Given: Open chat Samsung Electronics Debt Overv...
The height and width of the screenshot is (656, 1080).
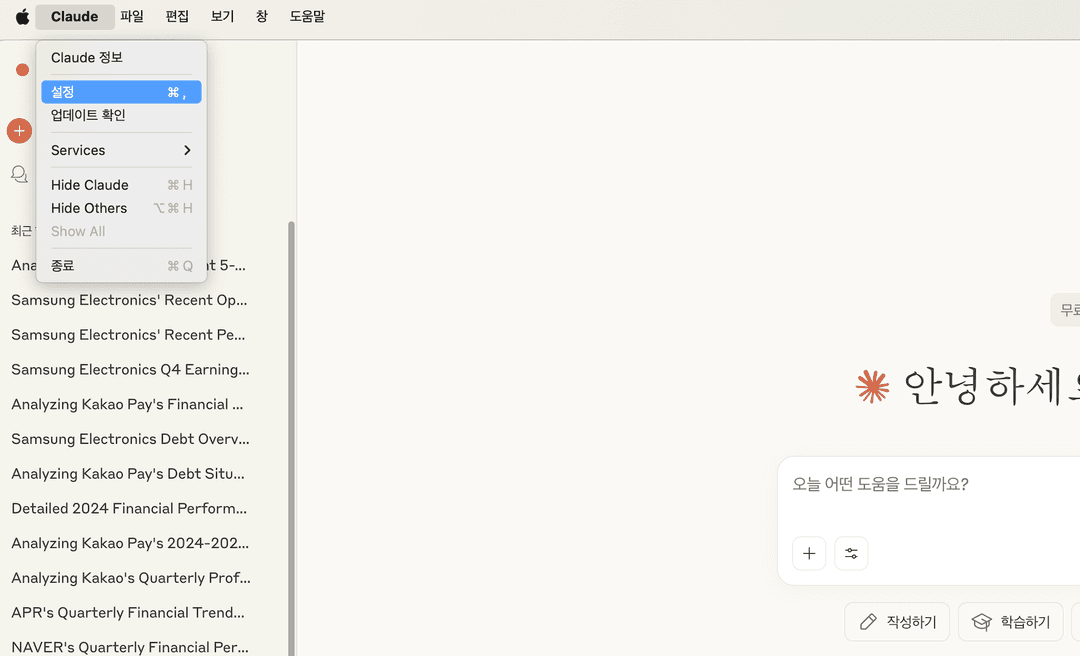Looking at the screenshot, I should (130, 439).
